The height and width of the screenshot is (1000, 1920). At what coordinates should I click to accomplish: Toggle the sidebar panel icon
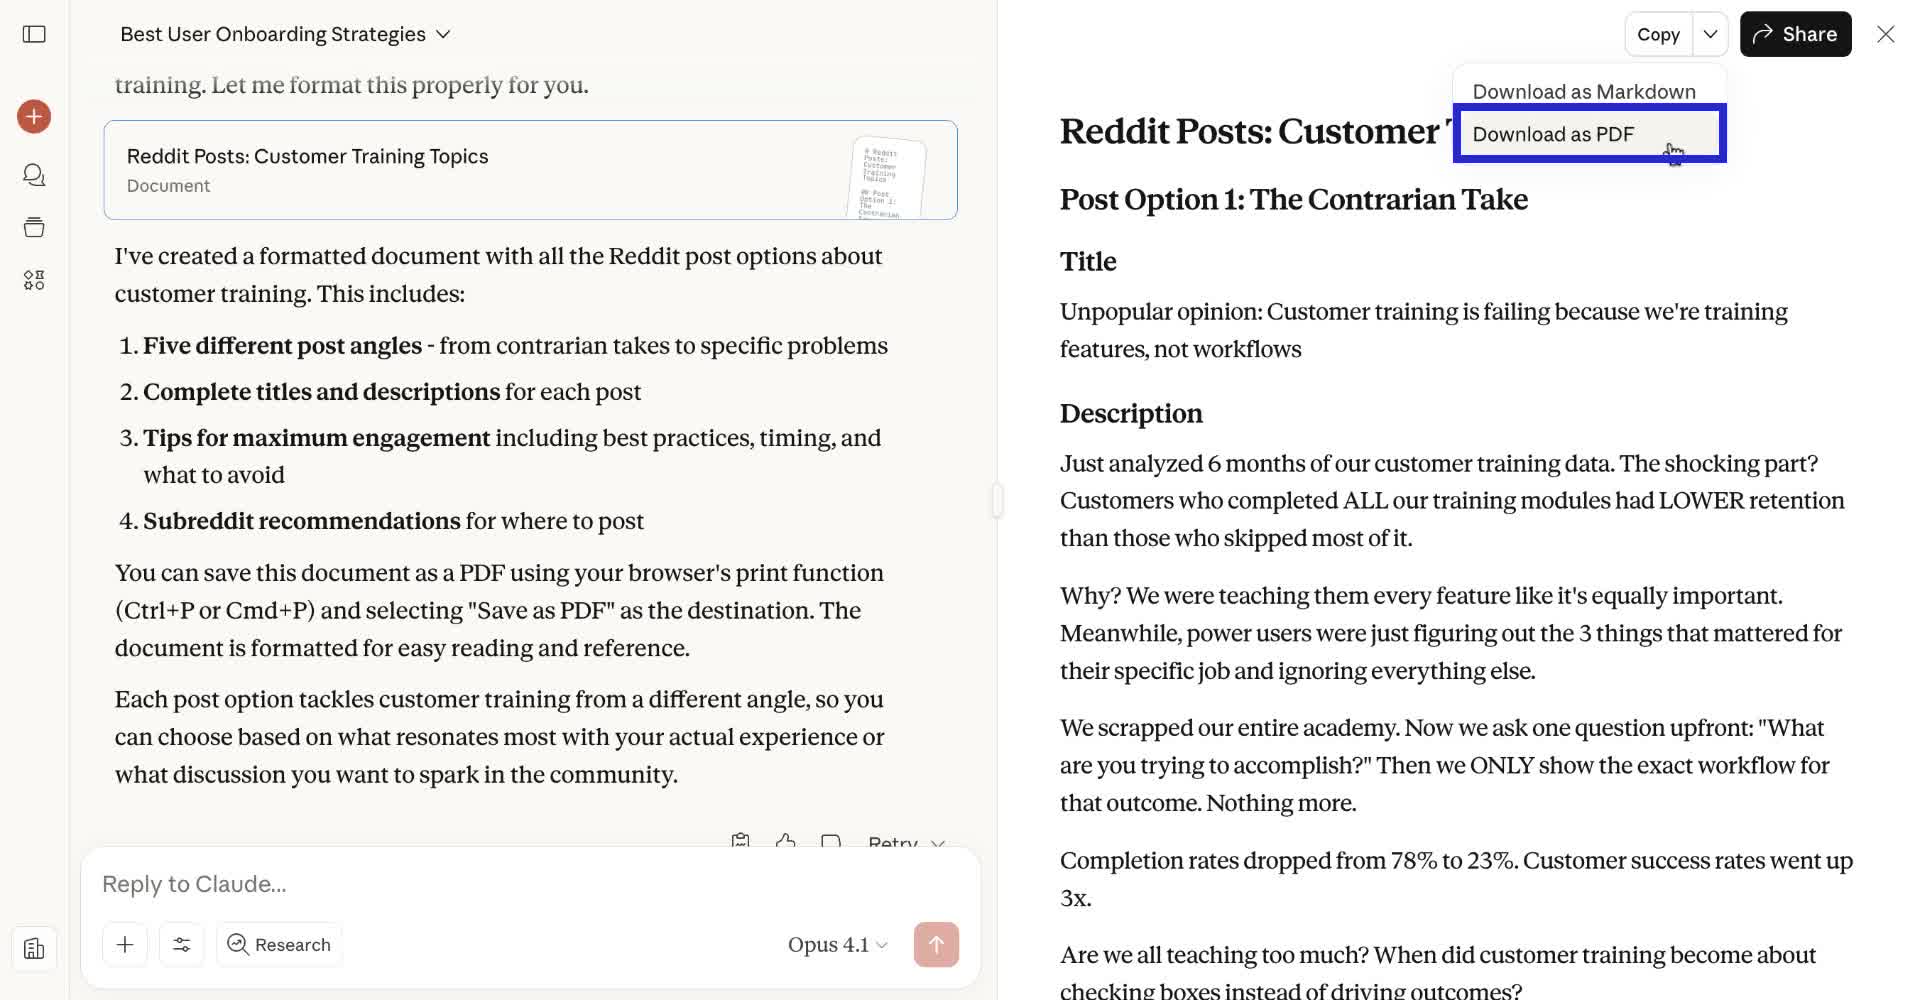[34, 34]
